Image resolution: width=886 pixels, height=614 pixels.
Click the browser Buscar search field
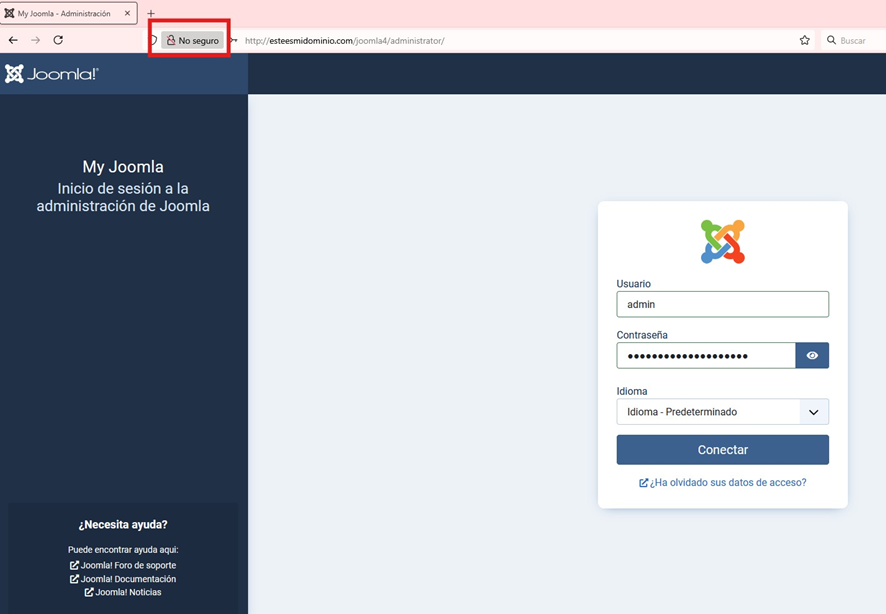pyautogui.click(x=853, y=40)
